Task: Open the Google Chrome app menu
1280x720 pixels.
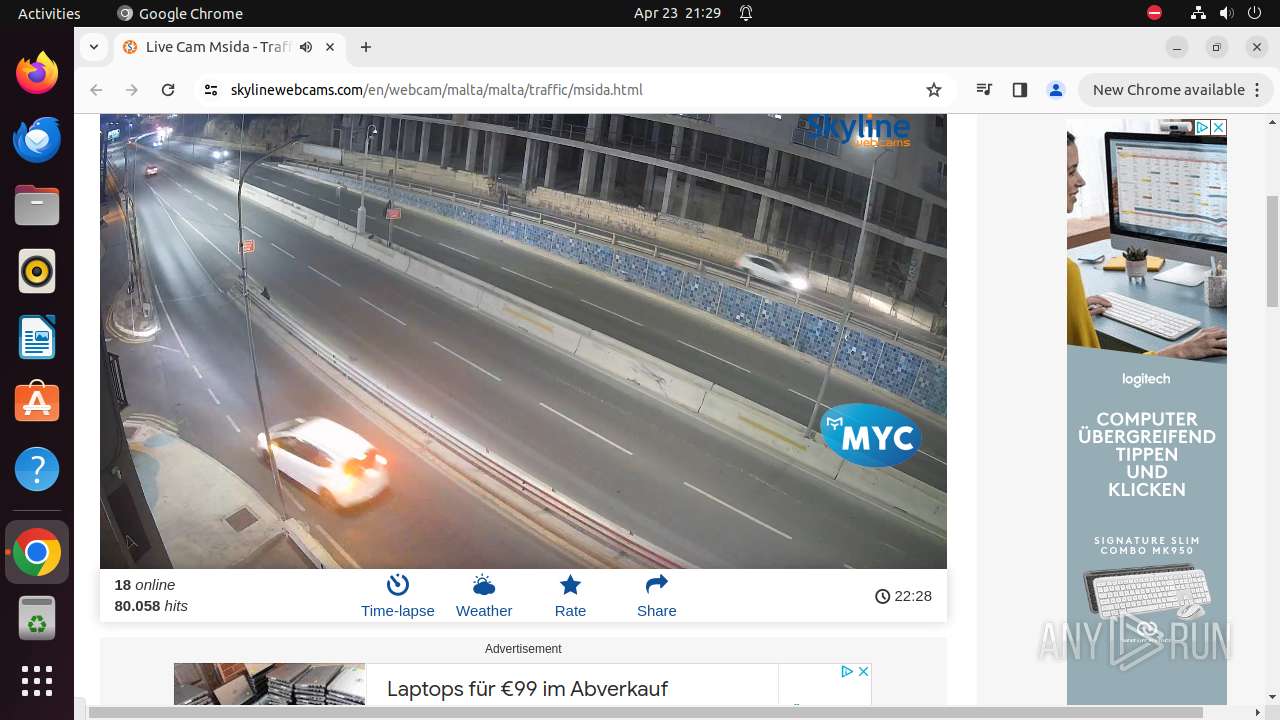Action: 180,13
